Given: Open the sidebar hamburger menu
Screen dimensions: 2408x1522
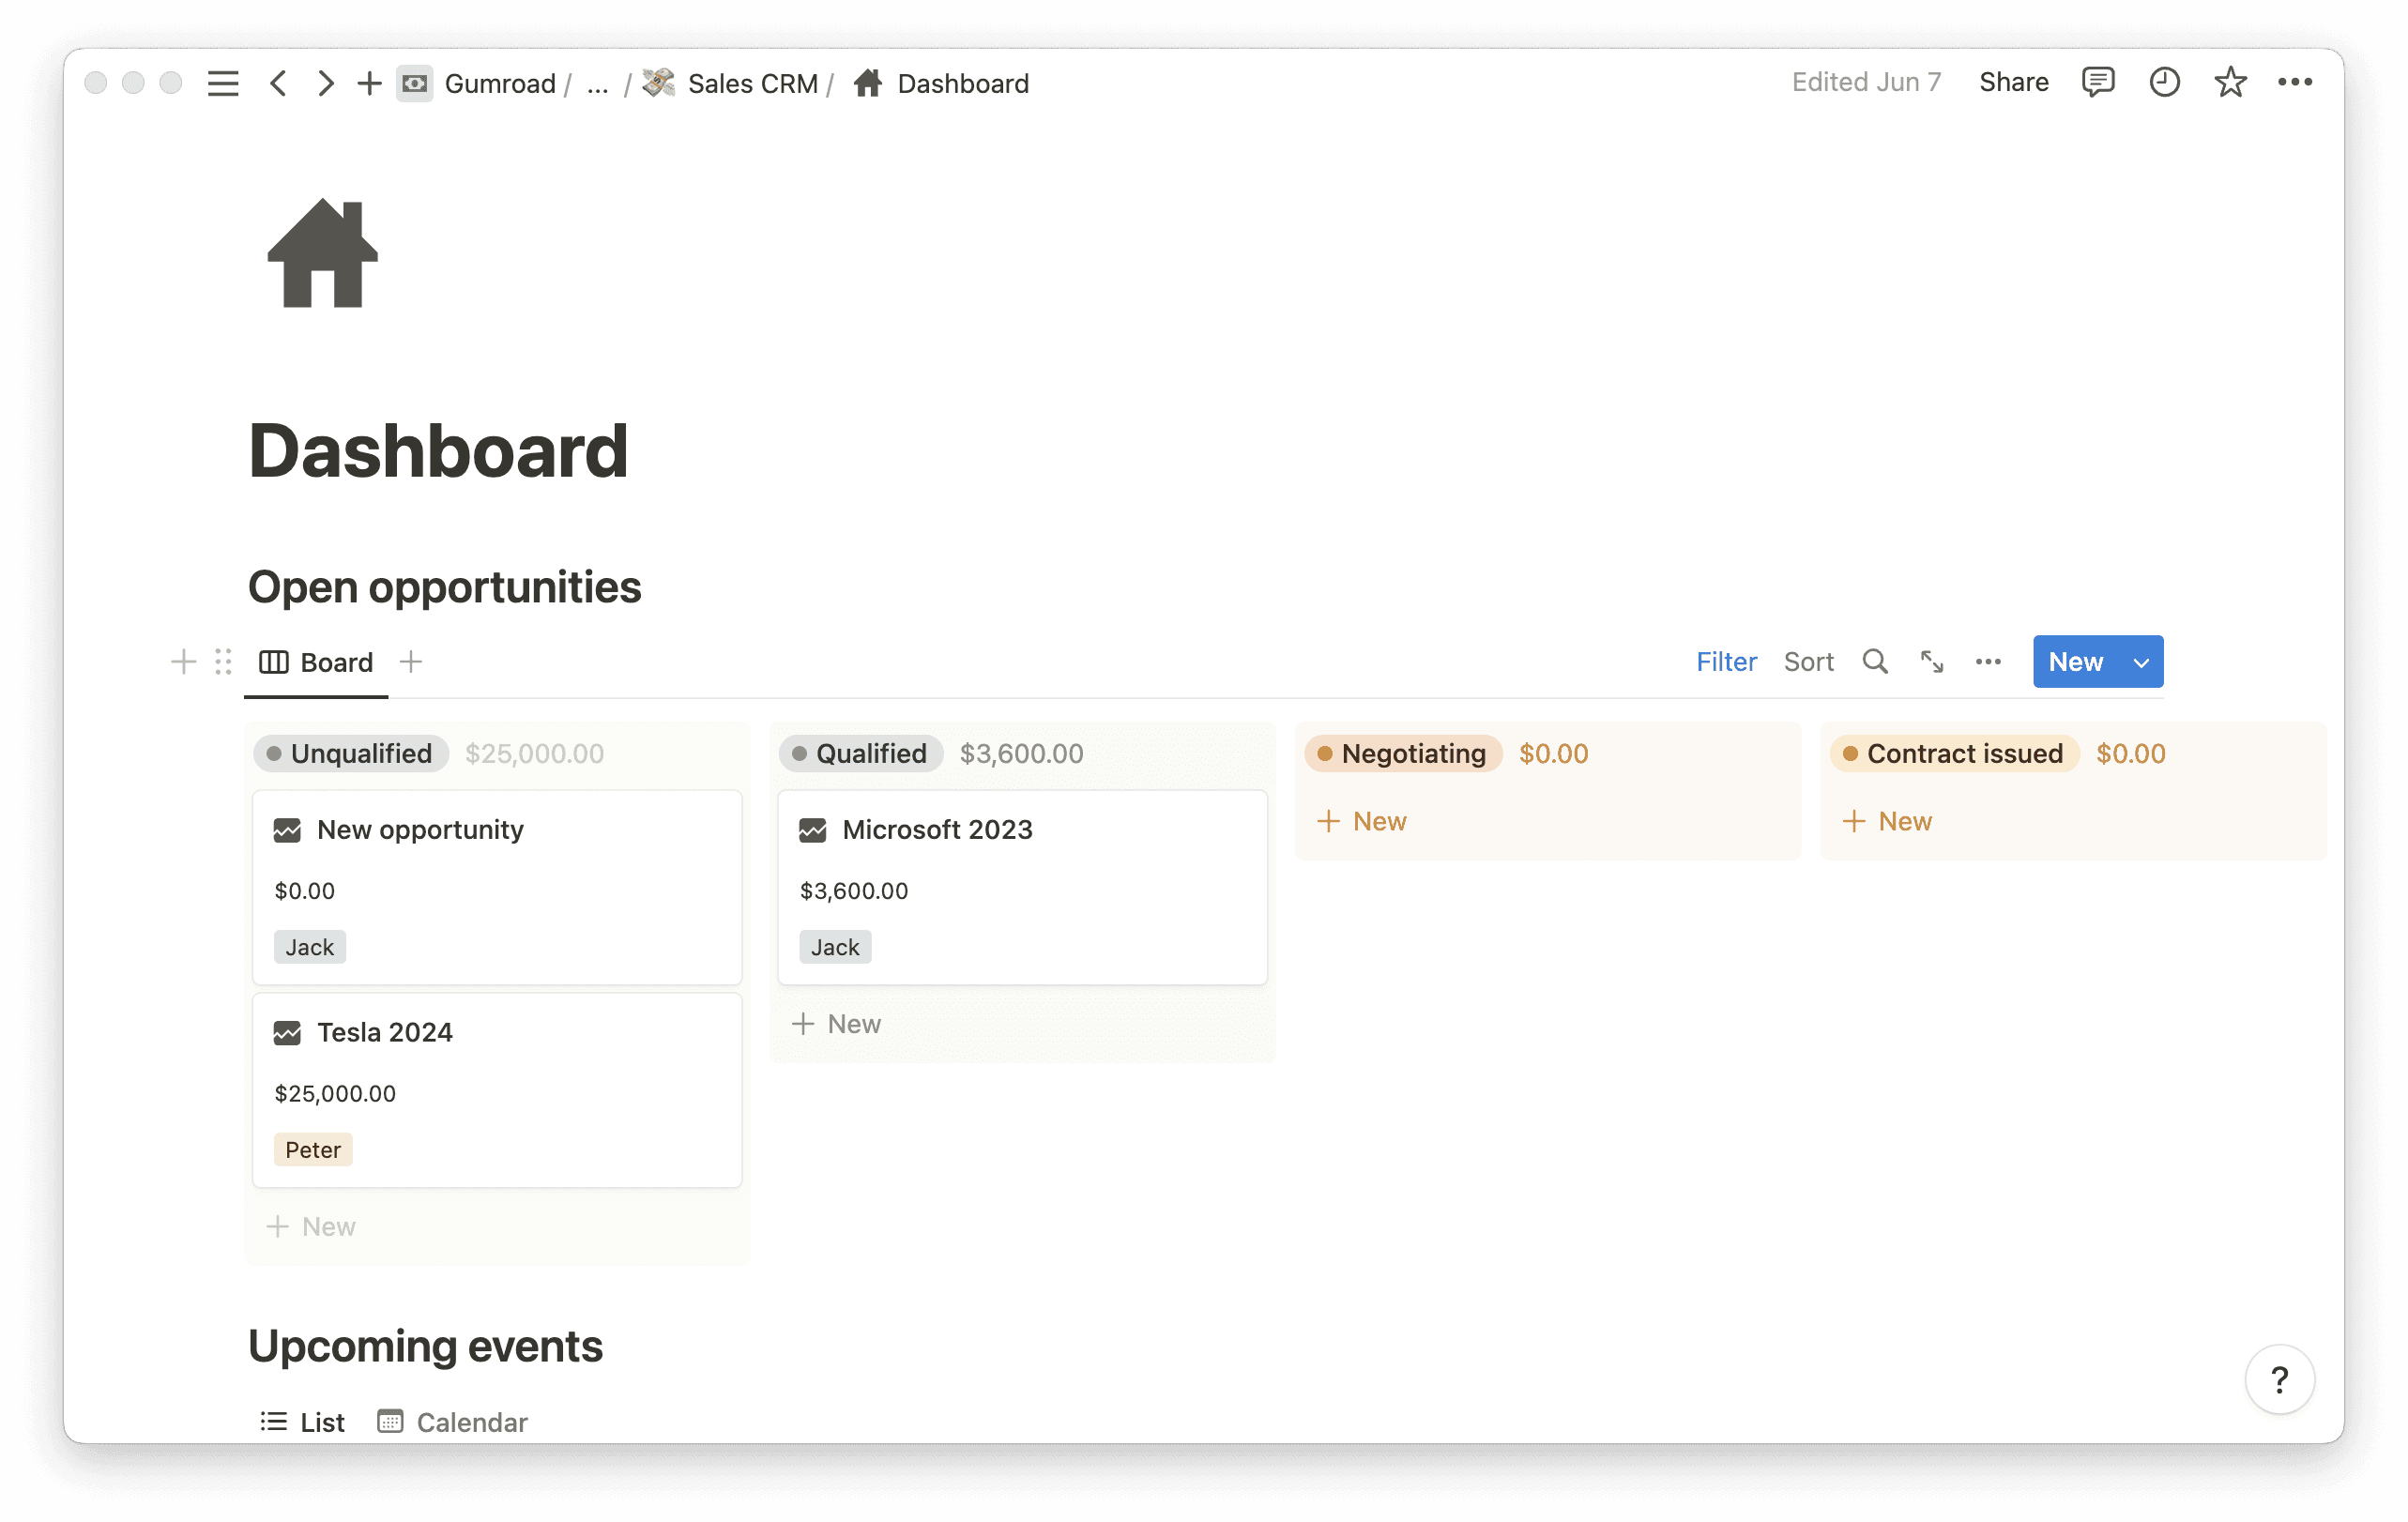Looking at the screenshot, I should point(223,83).
